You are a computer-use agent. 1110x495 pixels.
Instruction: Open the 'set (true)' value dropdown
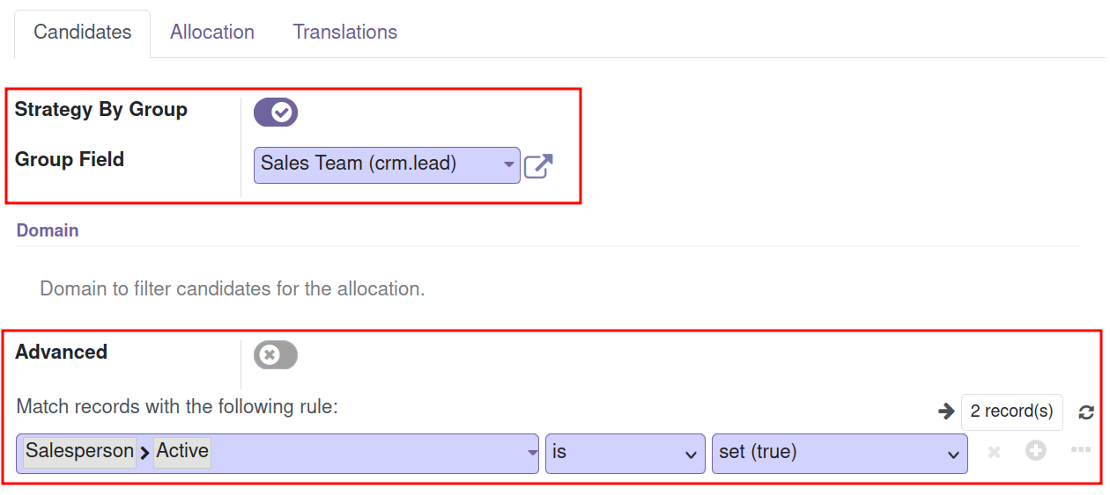pos(840,453)
